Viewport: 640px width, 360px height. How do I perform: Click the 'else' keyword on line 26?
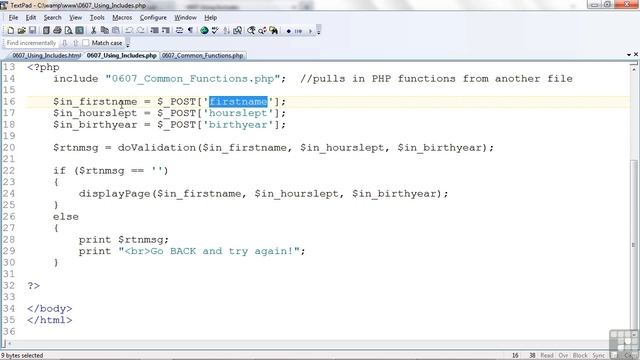pyautogui.click(x=66, y=217)
